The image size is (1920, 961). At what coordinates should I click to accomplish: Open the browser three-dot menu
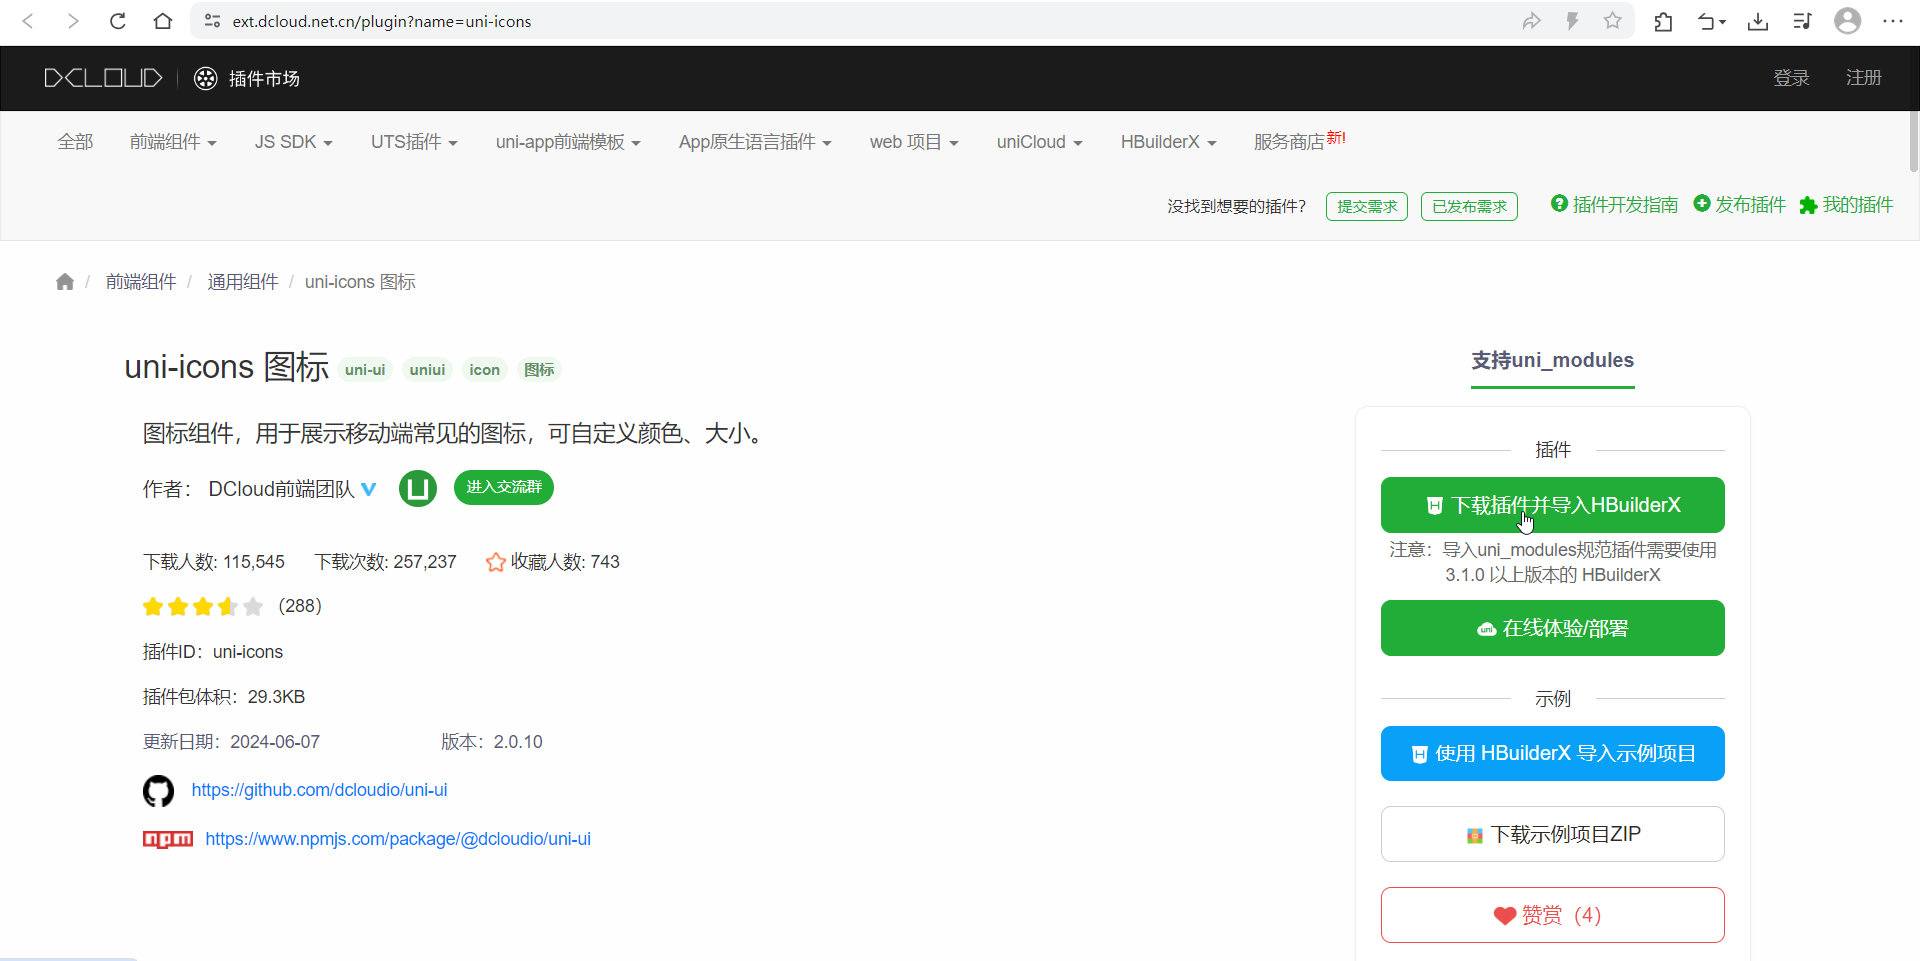[x=1893, y=21]
